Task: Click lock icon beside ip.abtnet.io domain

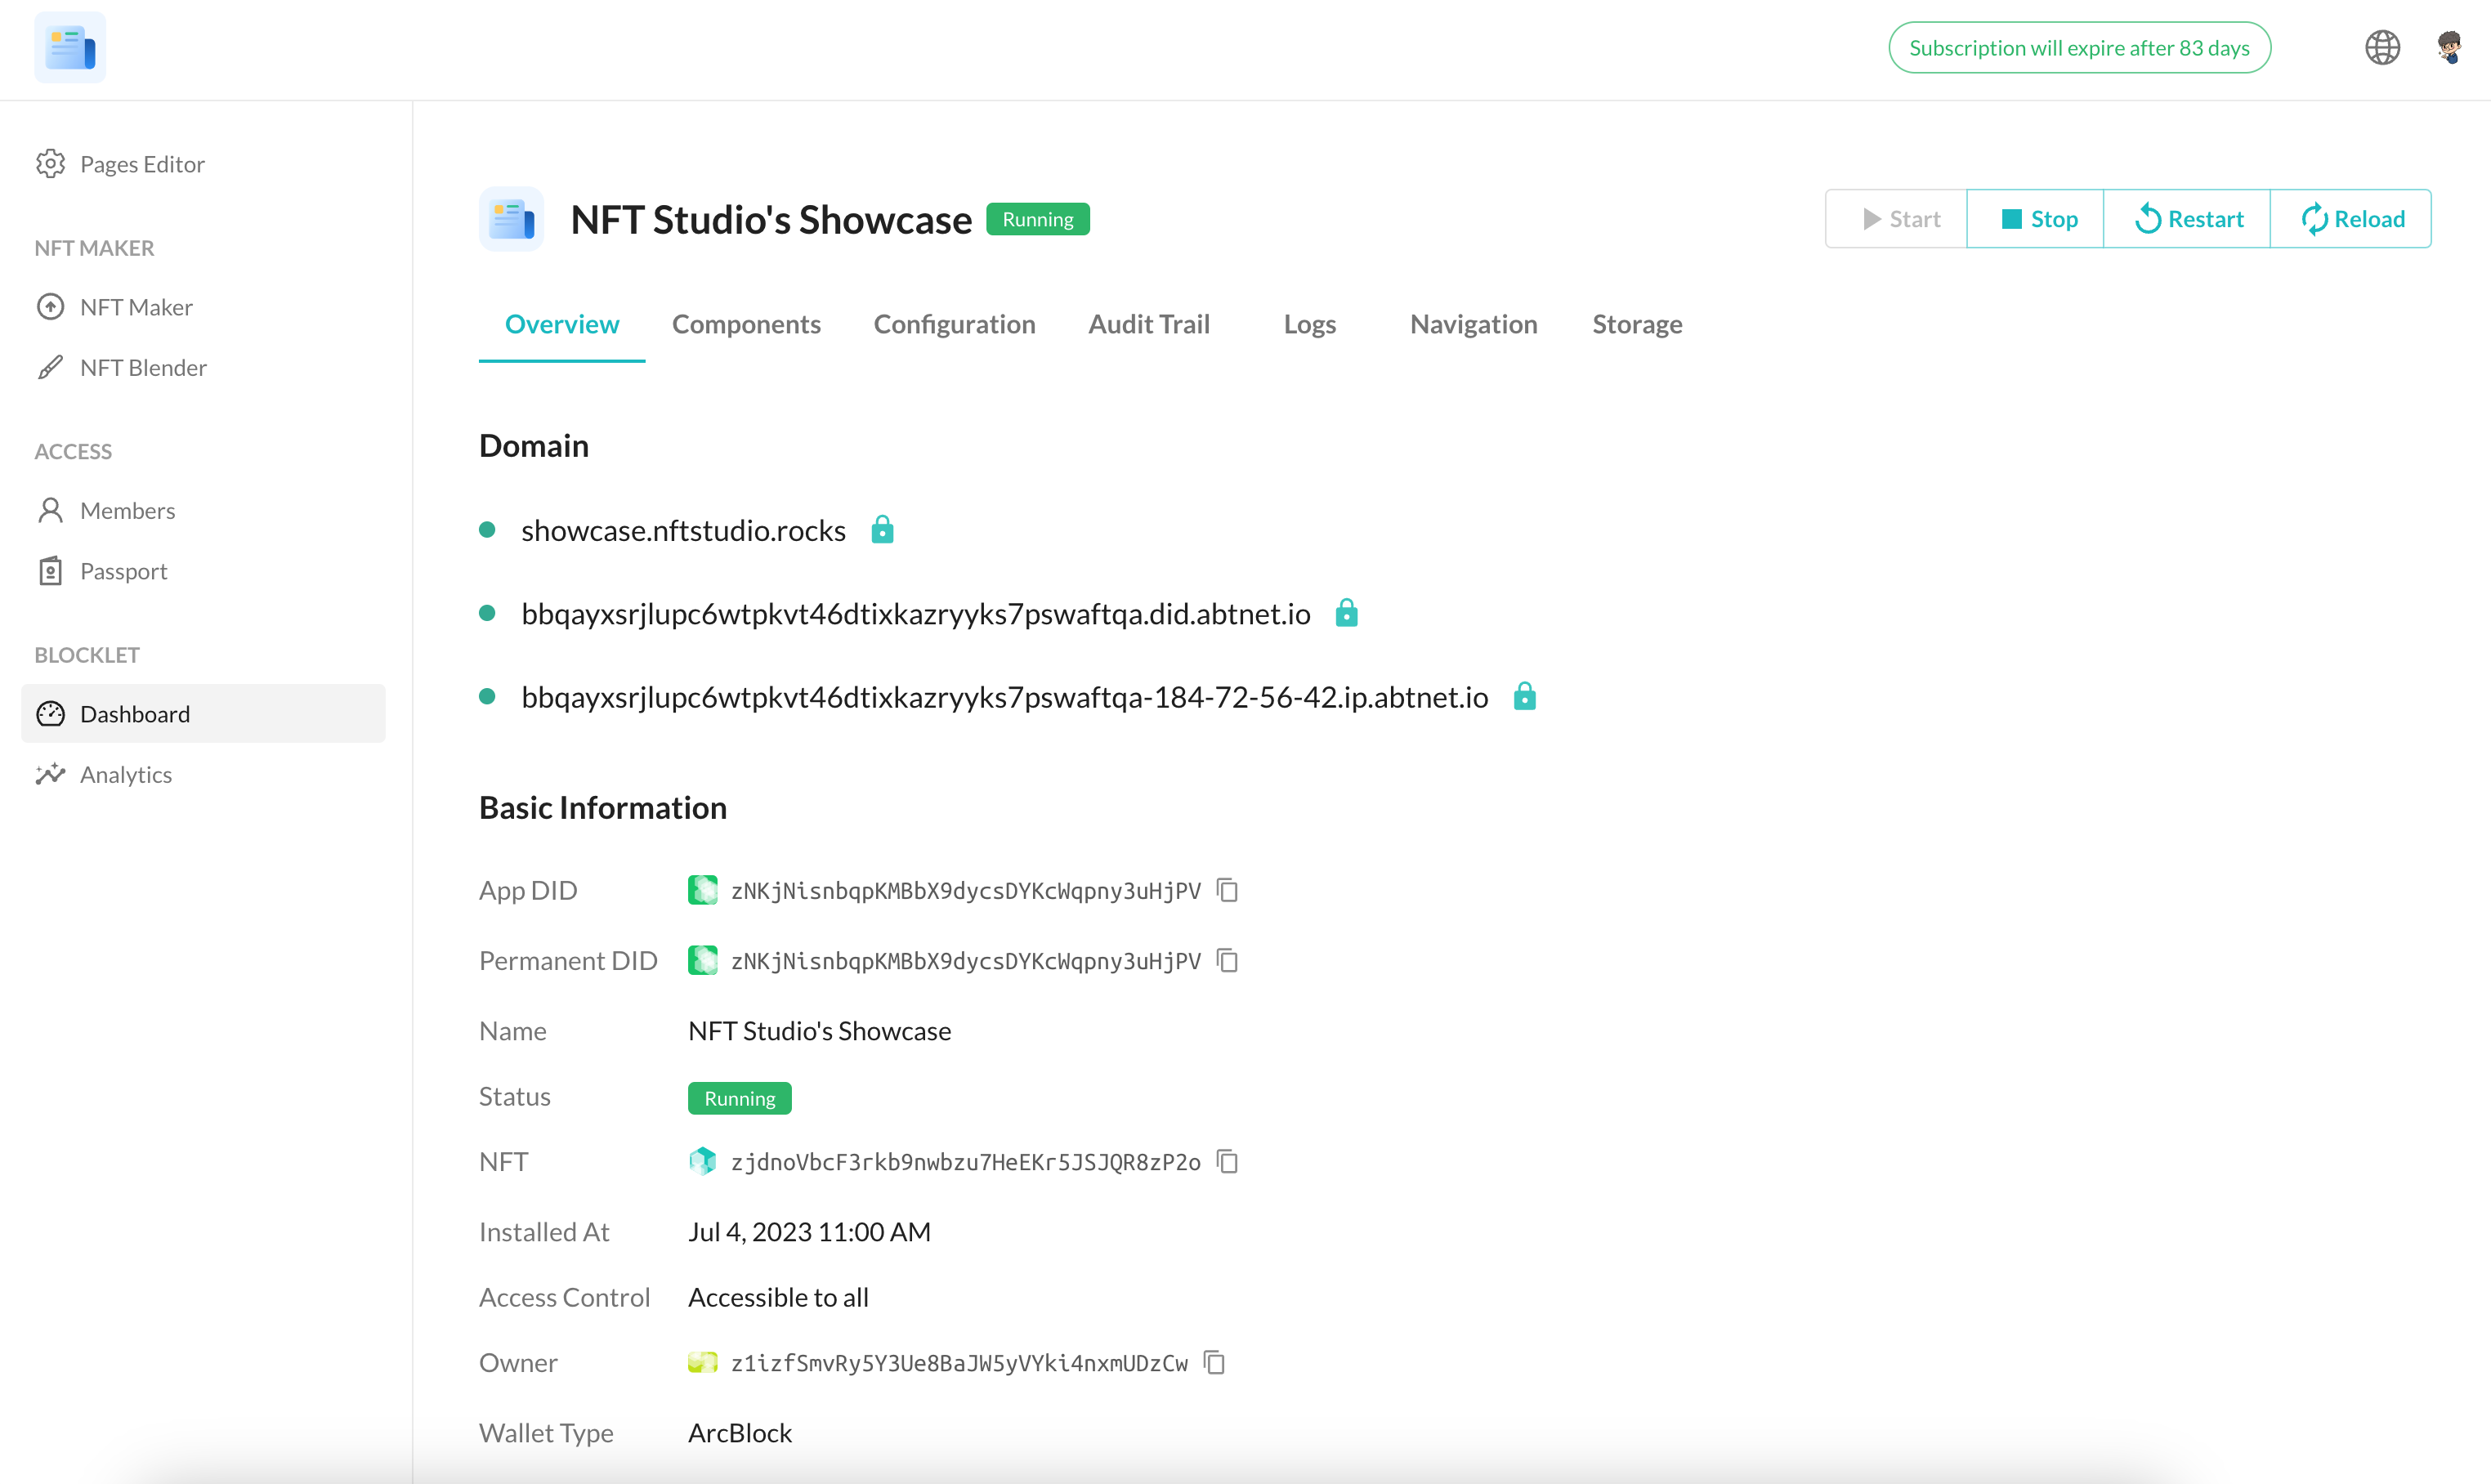Action: tap(1524, 696)
